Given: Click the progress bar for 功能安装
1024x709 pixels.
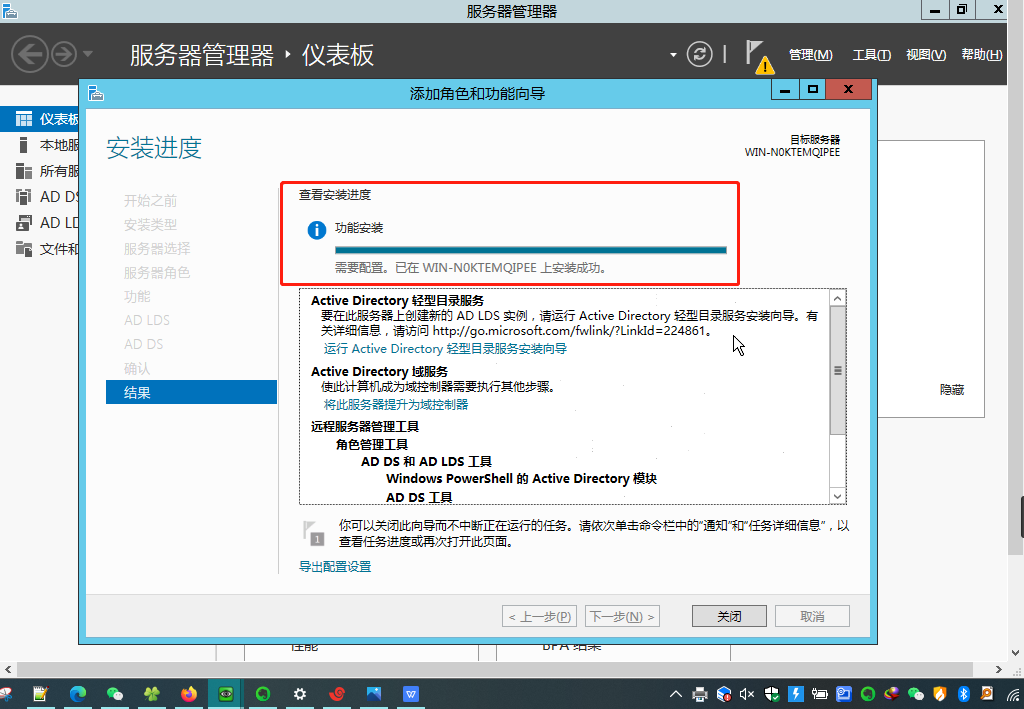Looking at the screenshot, I should pos(530,249).
